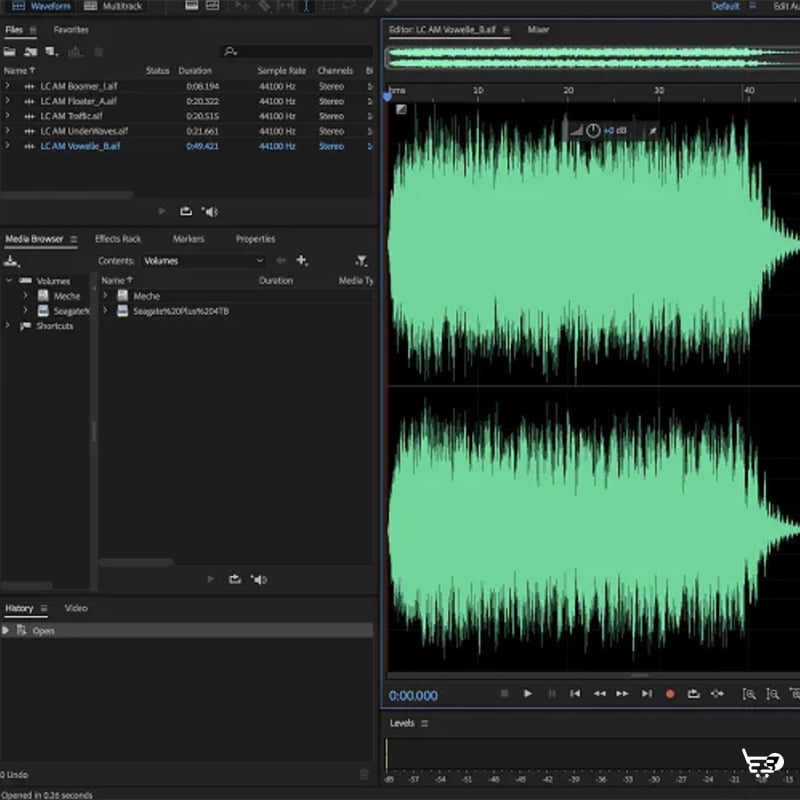The height and width of the screenshot is (800, 800).
Task: Click the fade-in handle on waveform
Action: tap(401, 109)
